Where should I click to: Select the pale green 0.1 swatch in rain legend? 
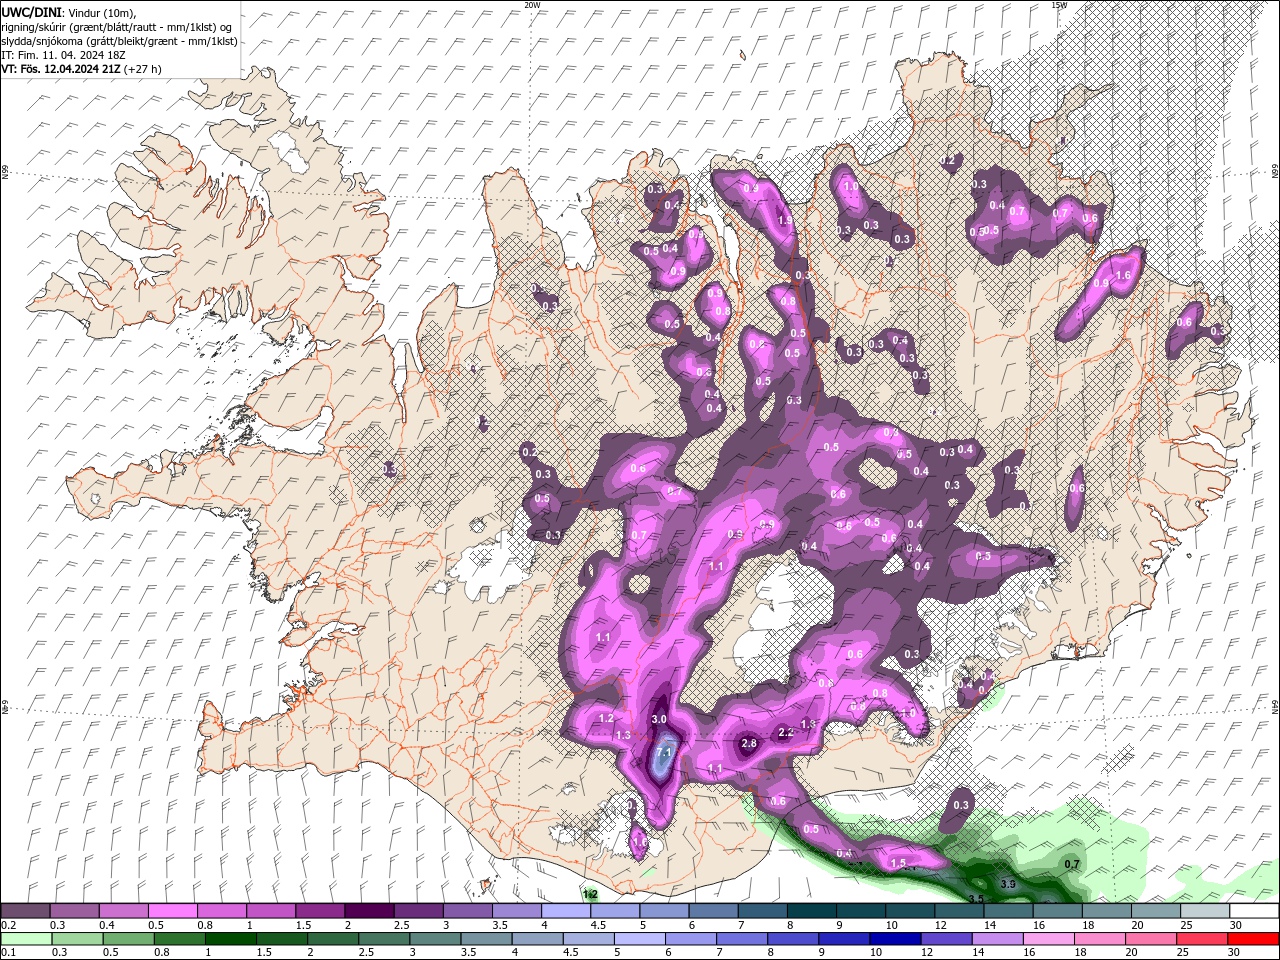(25, 939)
